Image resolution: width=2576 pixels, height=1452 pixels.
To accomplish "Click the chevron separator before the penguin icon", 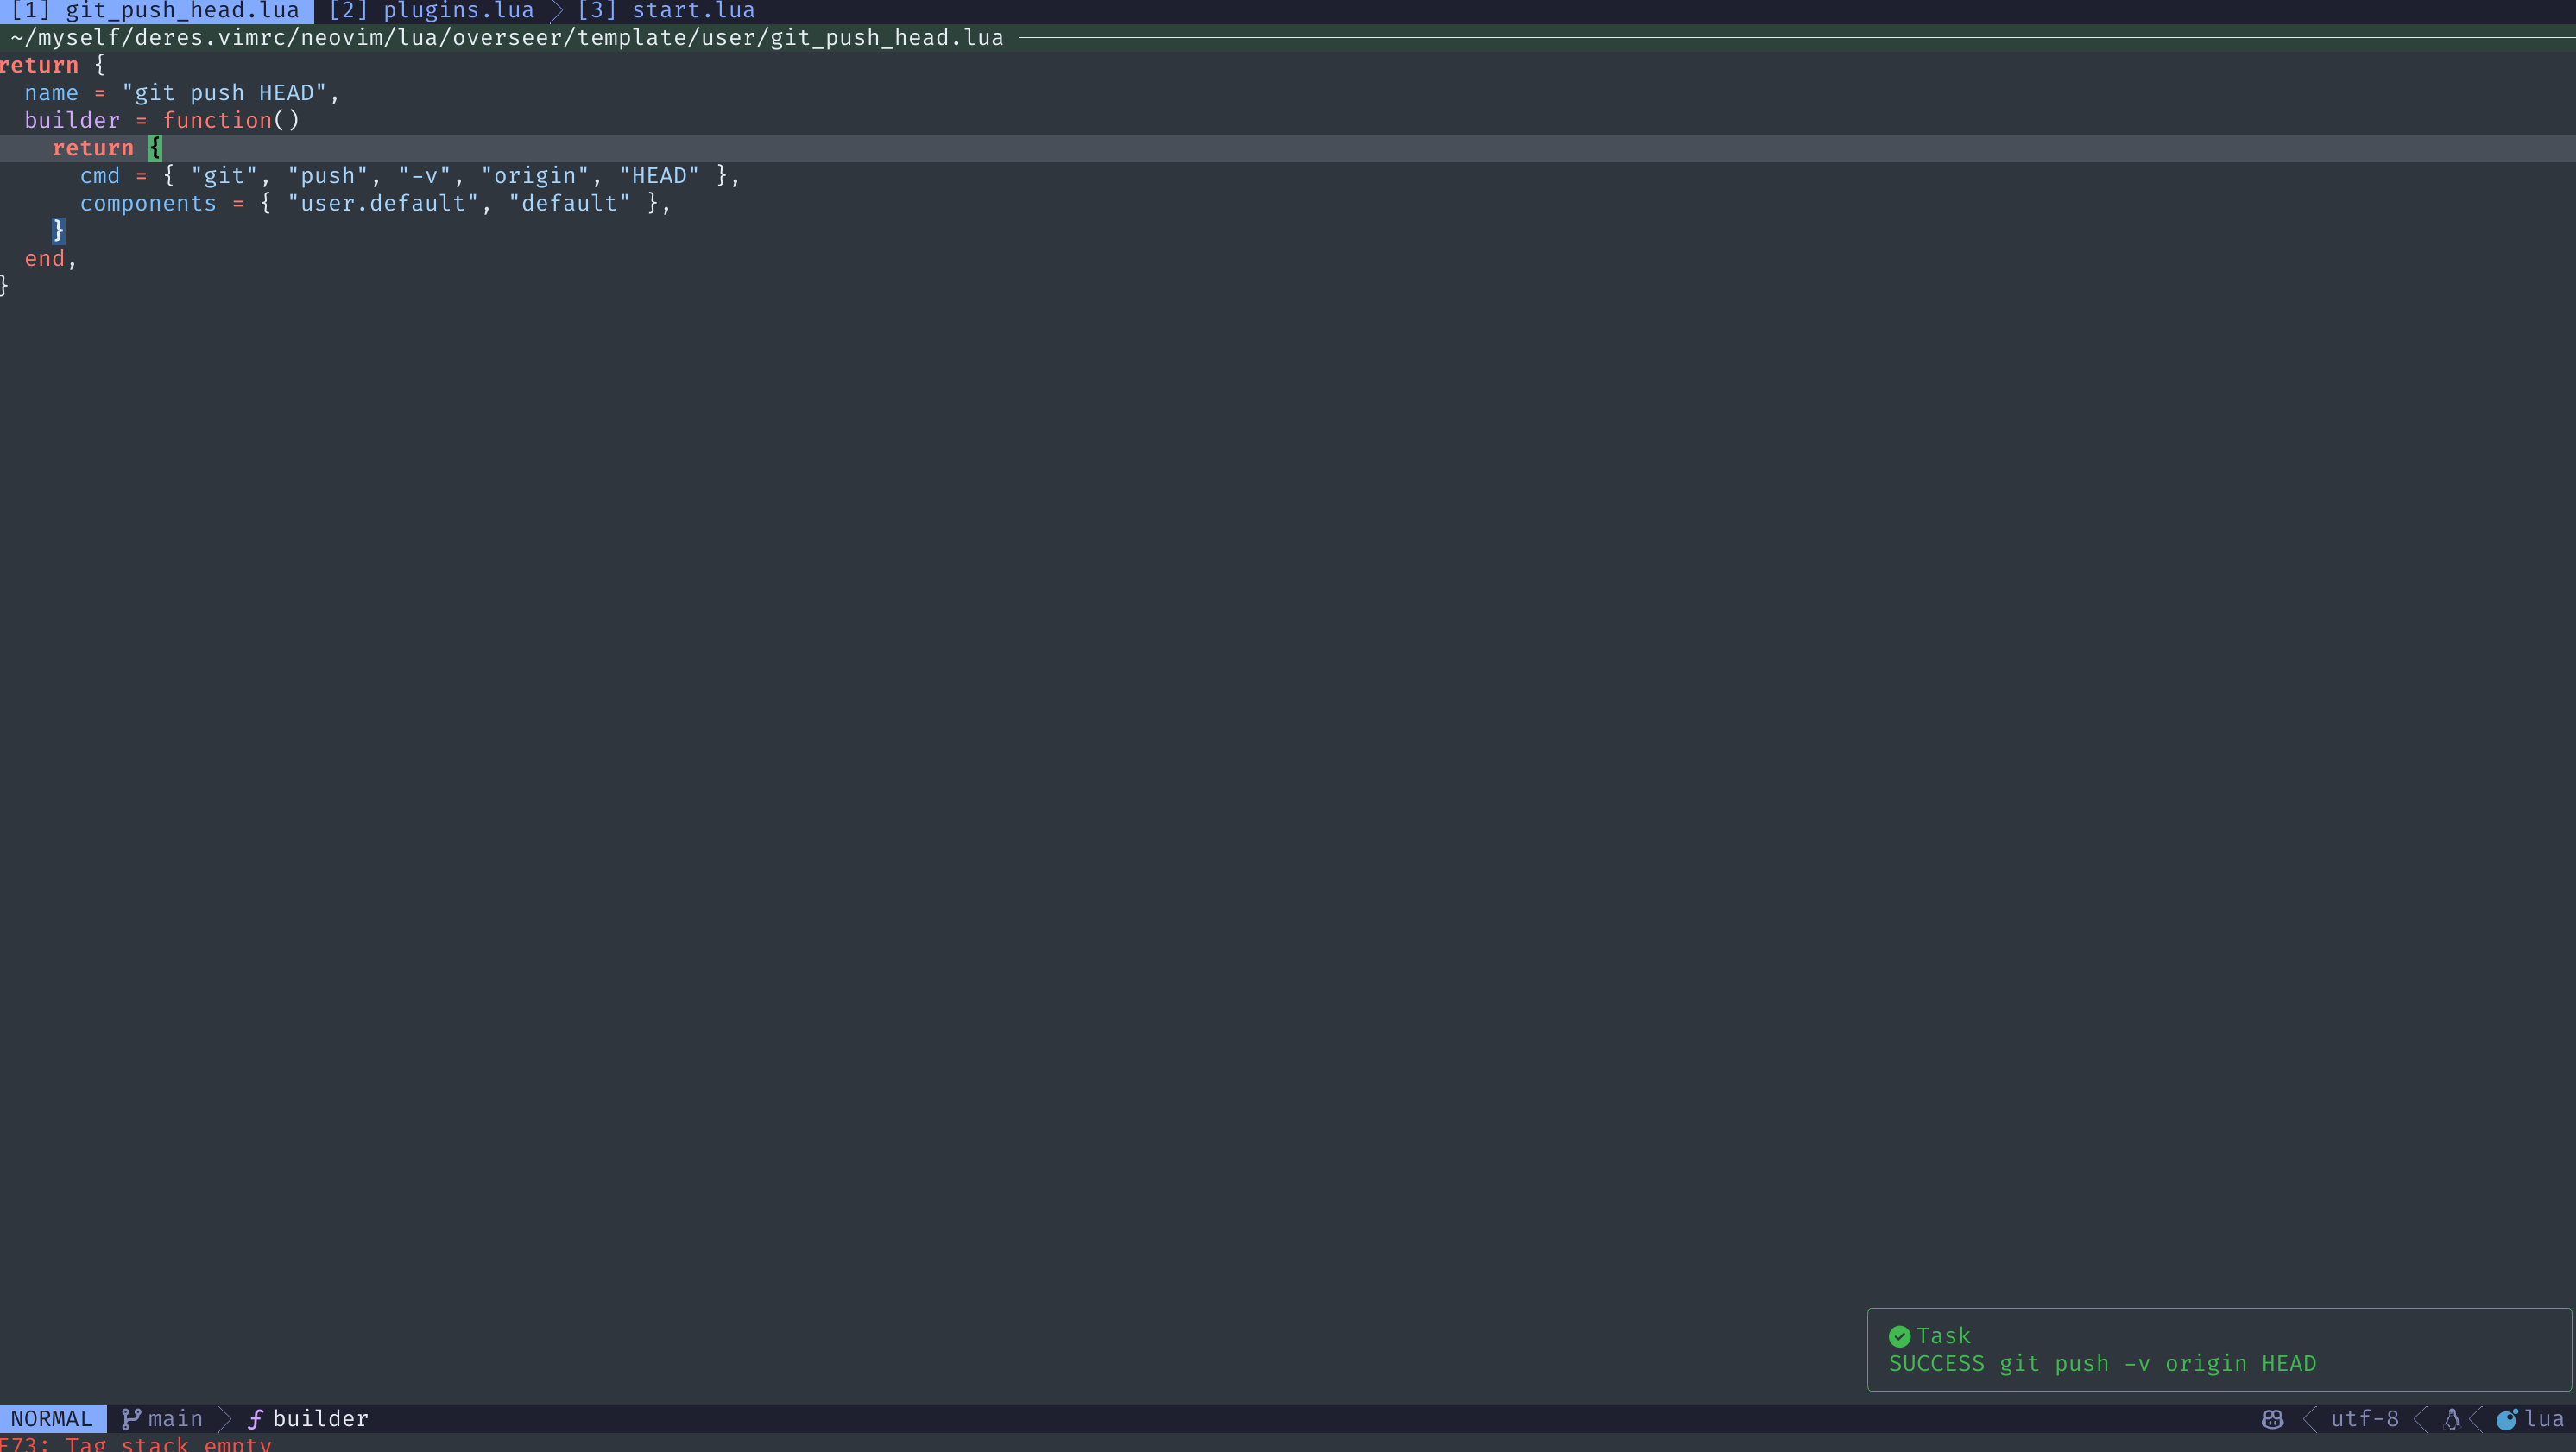I will (x=2421, y=1419).
